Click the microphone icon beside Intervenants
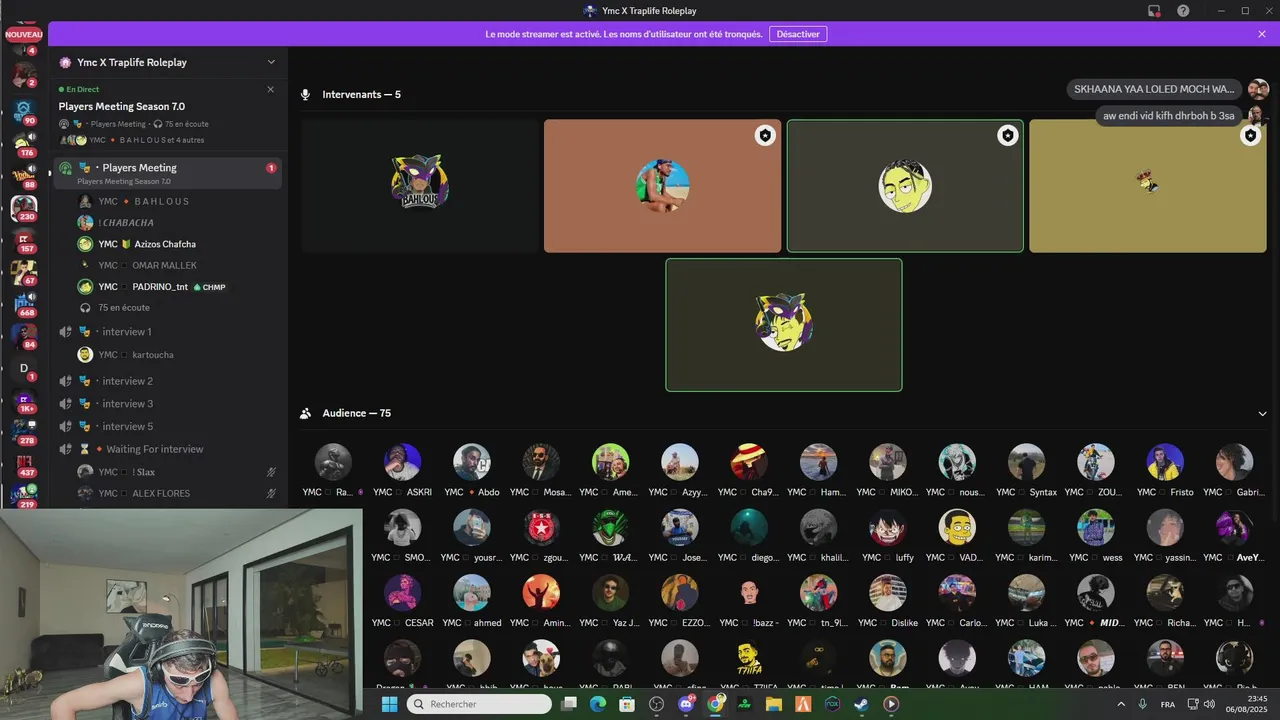The width and height of the screenshot is (1280, 720). (x=306, y=94)
